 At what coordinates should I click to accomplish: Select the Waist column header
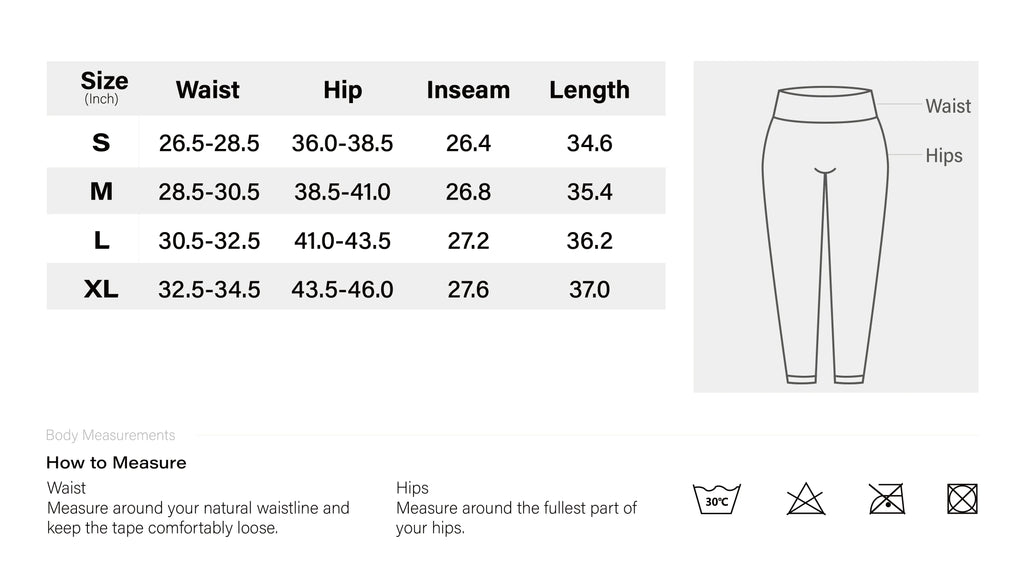click(x=208, y=90)
